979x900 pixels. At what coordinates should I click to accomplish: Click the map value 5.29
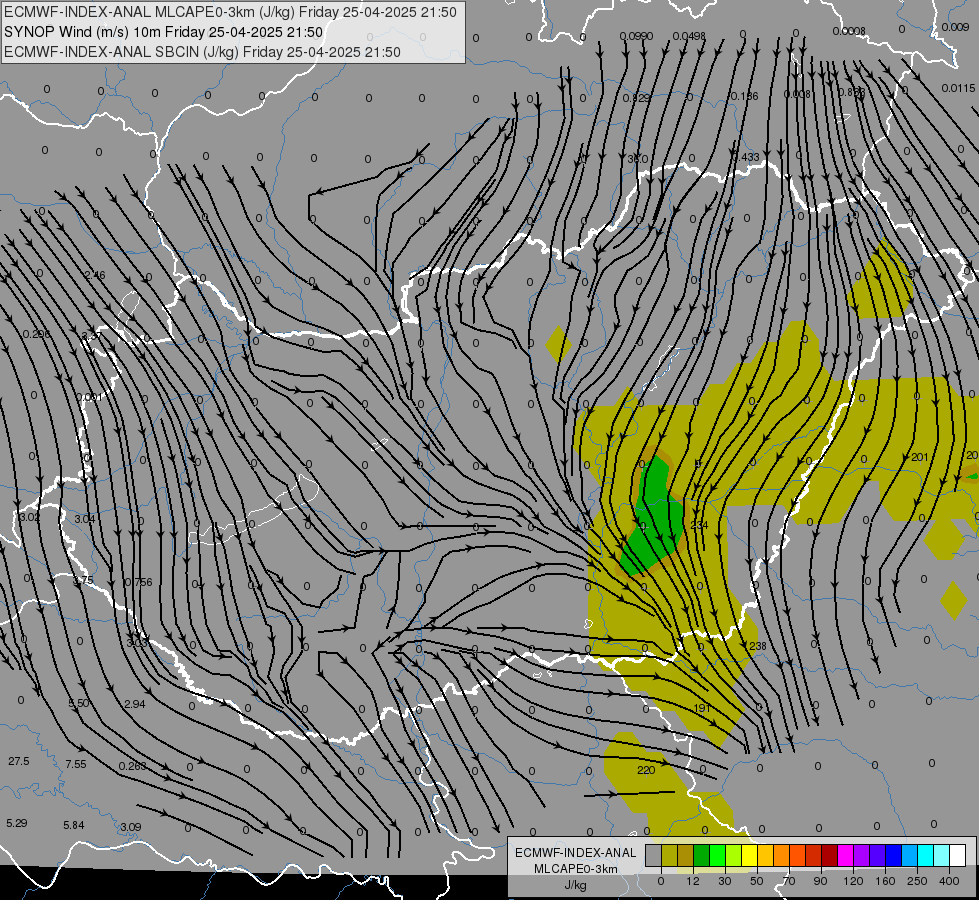17,823
